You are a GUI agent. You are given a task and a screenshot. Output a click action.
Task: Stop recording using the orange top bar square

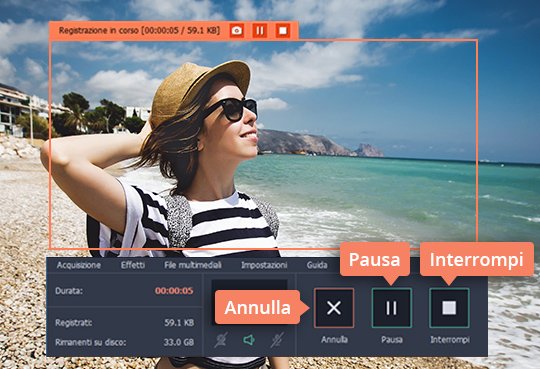(x=283, y=31)
